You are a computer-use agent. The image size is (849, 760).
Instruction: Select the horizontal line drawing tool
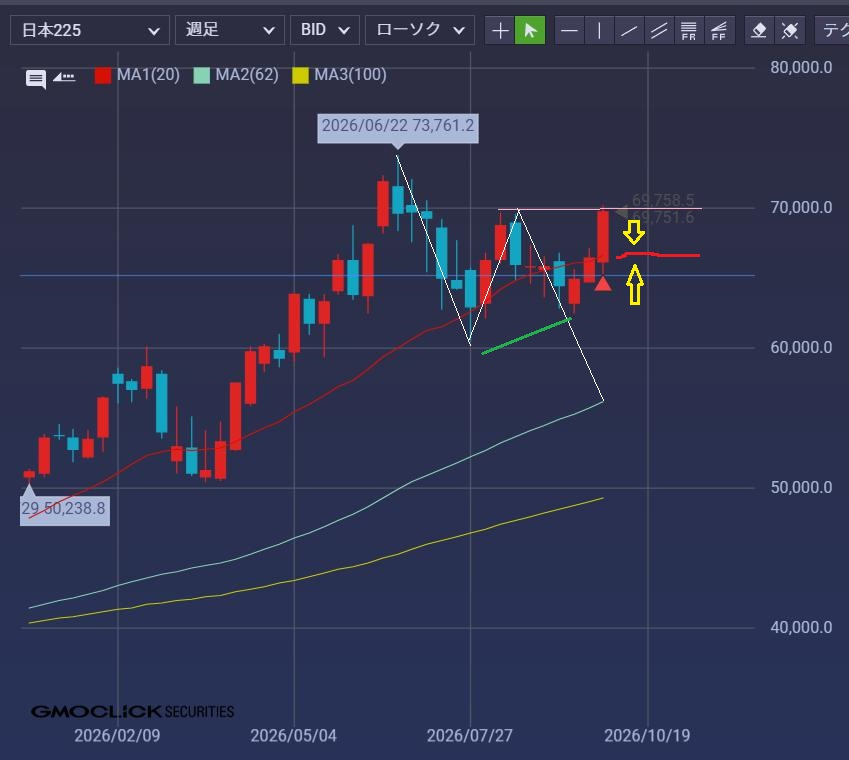point(569,30)
